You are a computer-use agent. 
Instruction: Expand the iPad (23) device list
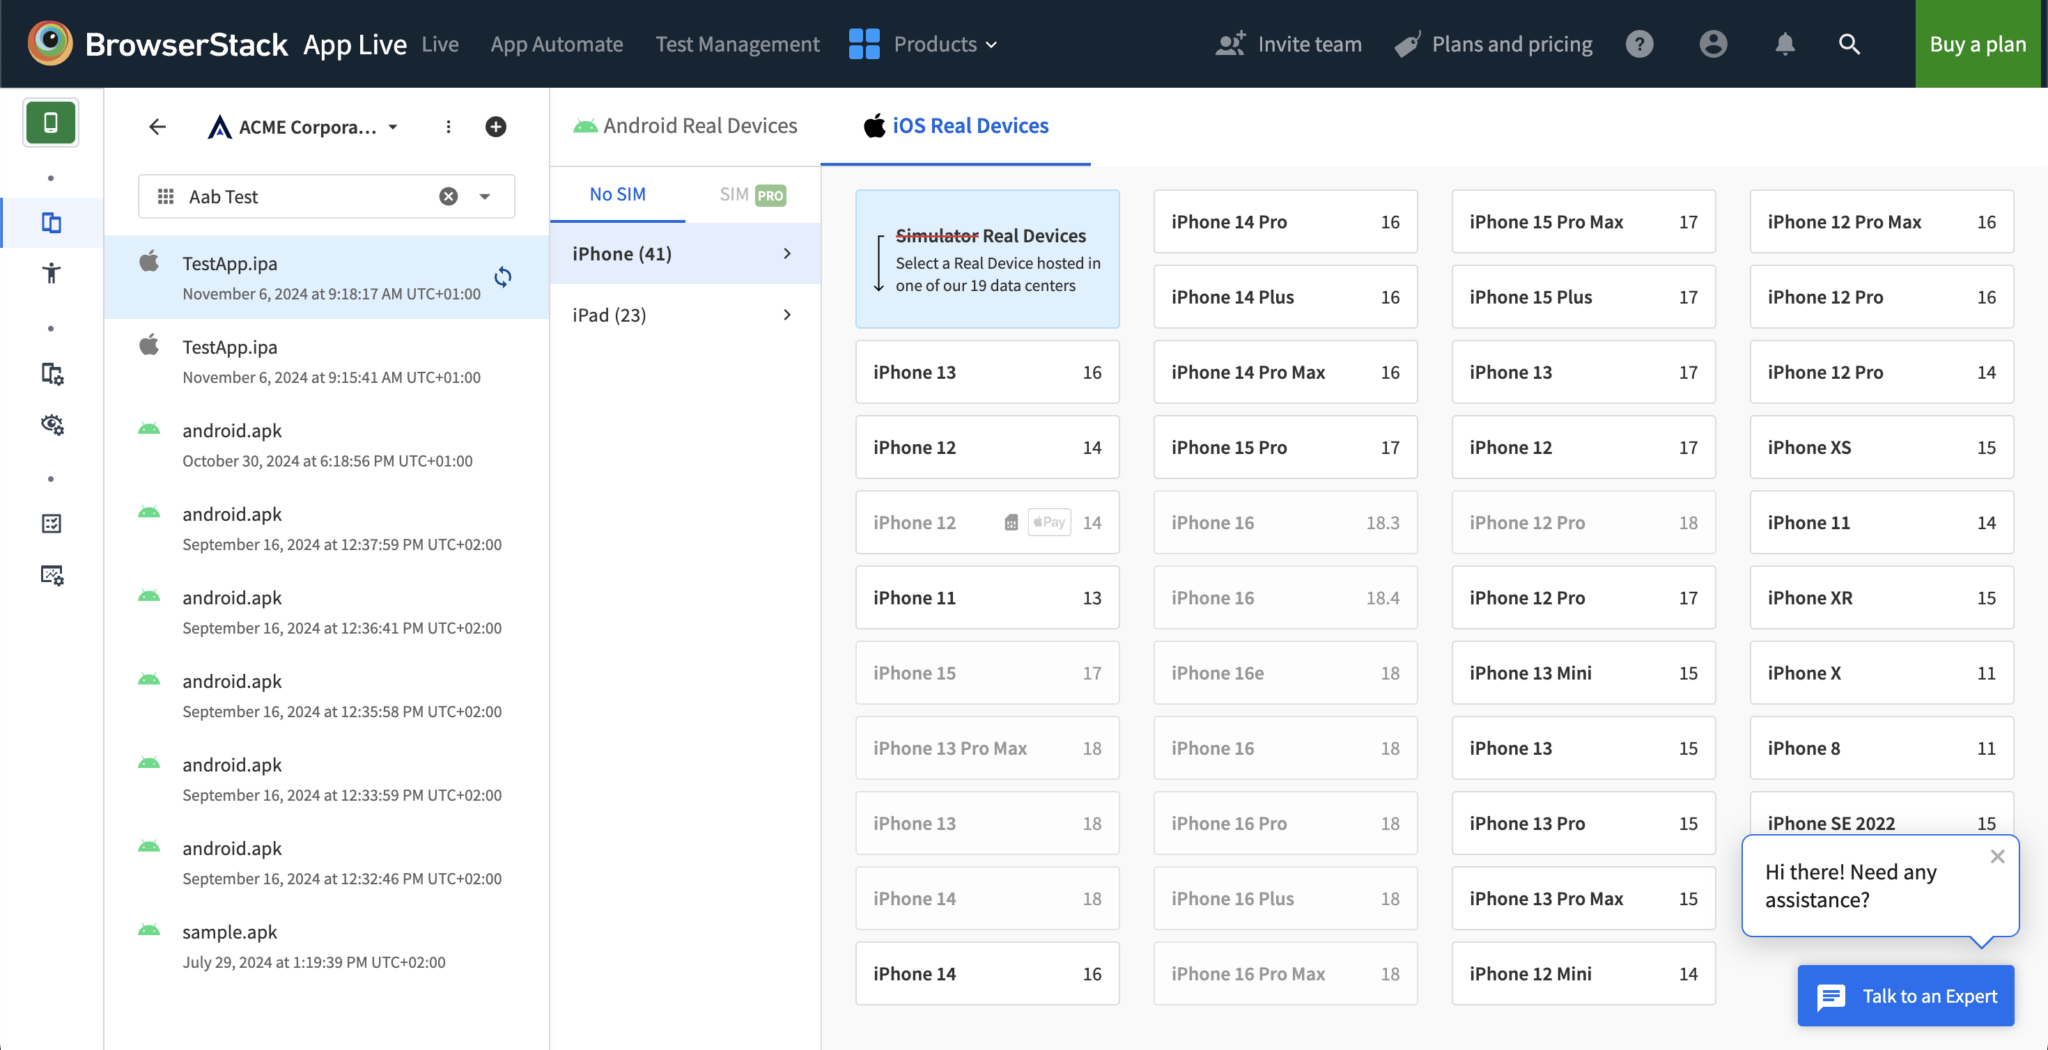(684, 314)
